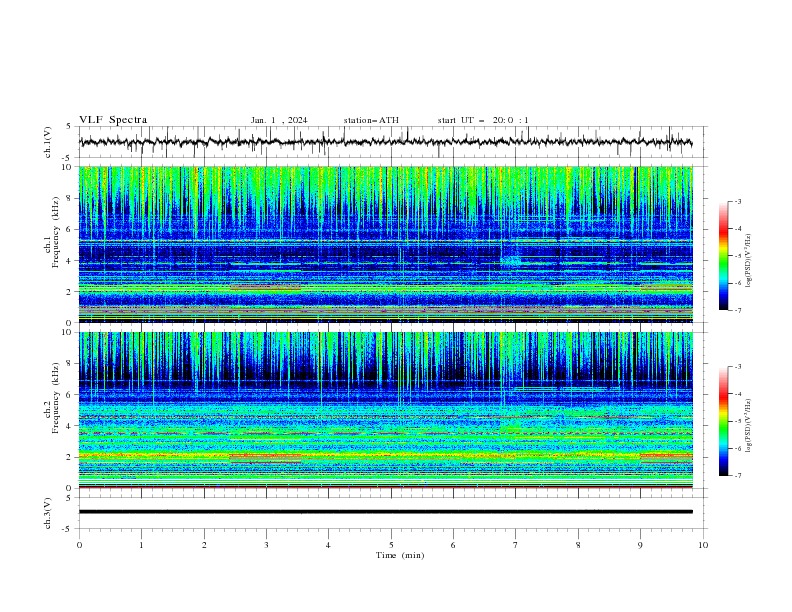Click the ch.3 flat black waveform trace
The width and height of the screenshot is (792, 612).
click(385, 512)
